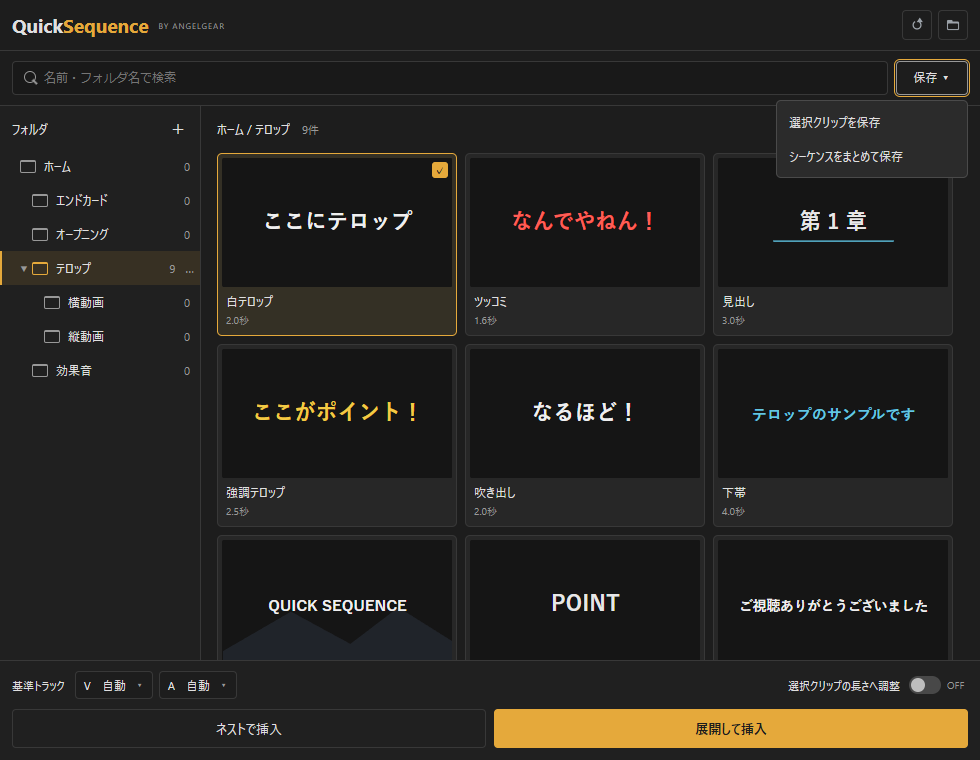Select the ホーム folder row
The image size is (980, 760).
click(100, 167)
